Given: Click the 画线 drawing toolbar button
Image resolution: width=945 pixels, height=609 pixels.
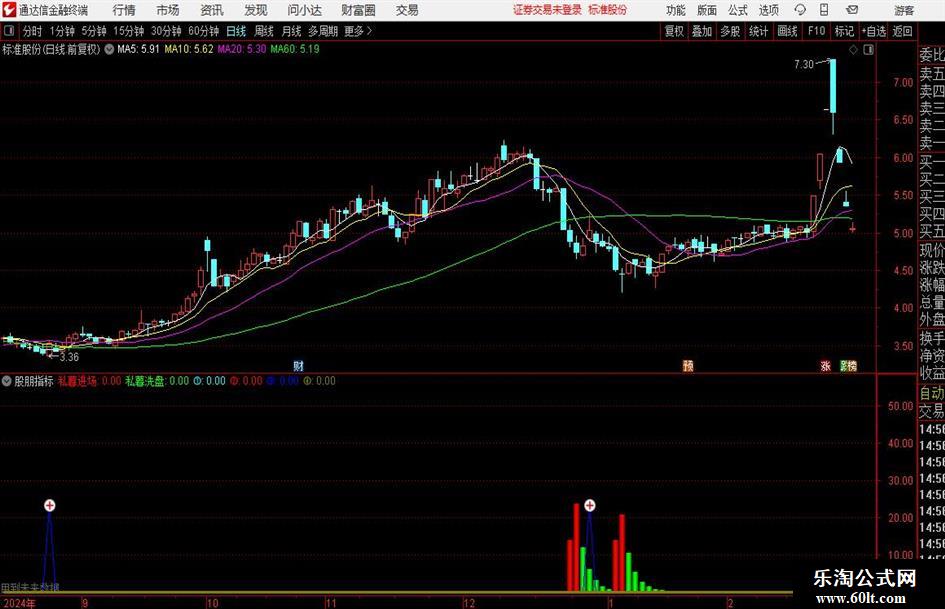Looking at the screenshot, I should (787, 31).
